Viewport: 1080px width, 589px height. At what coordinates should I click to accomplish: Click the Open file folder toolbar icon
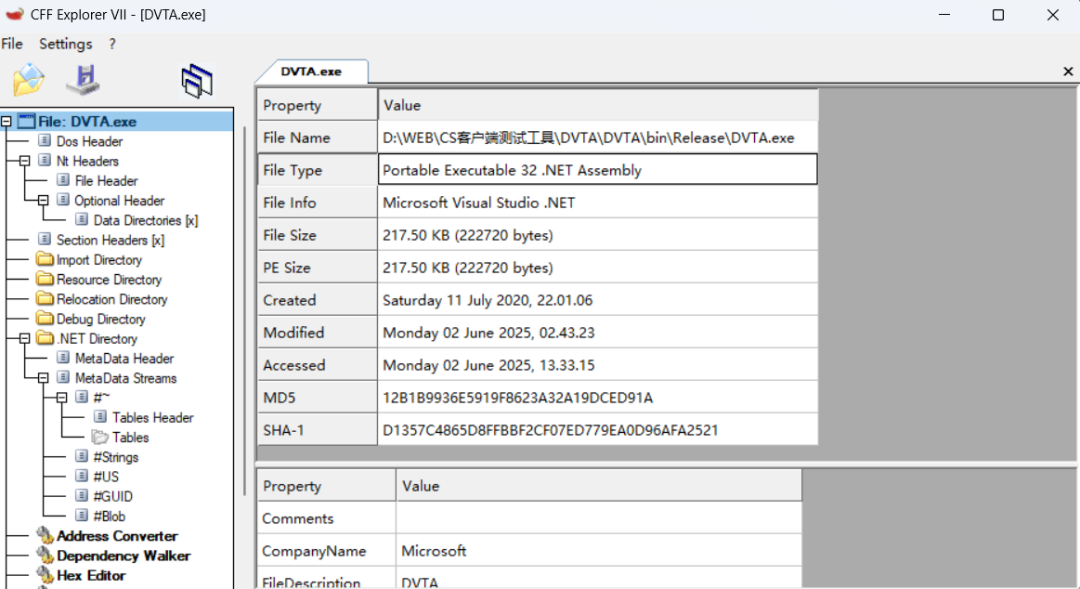[28, 80]
